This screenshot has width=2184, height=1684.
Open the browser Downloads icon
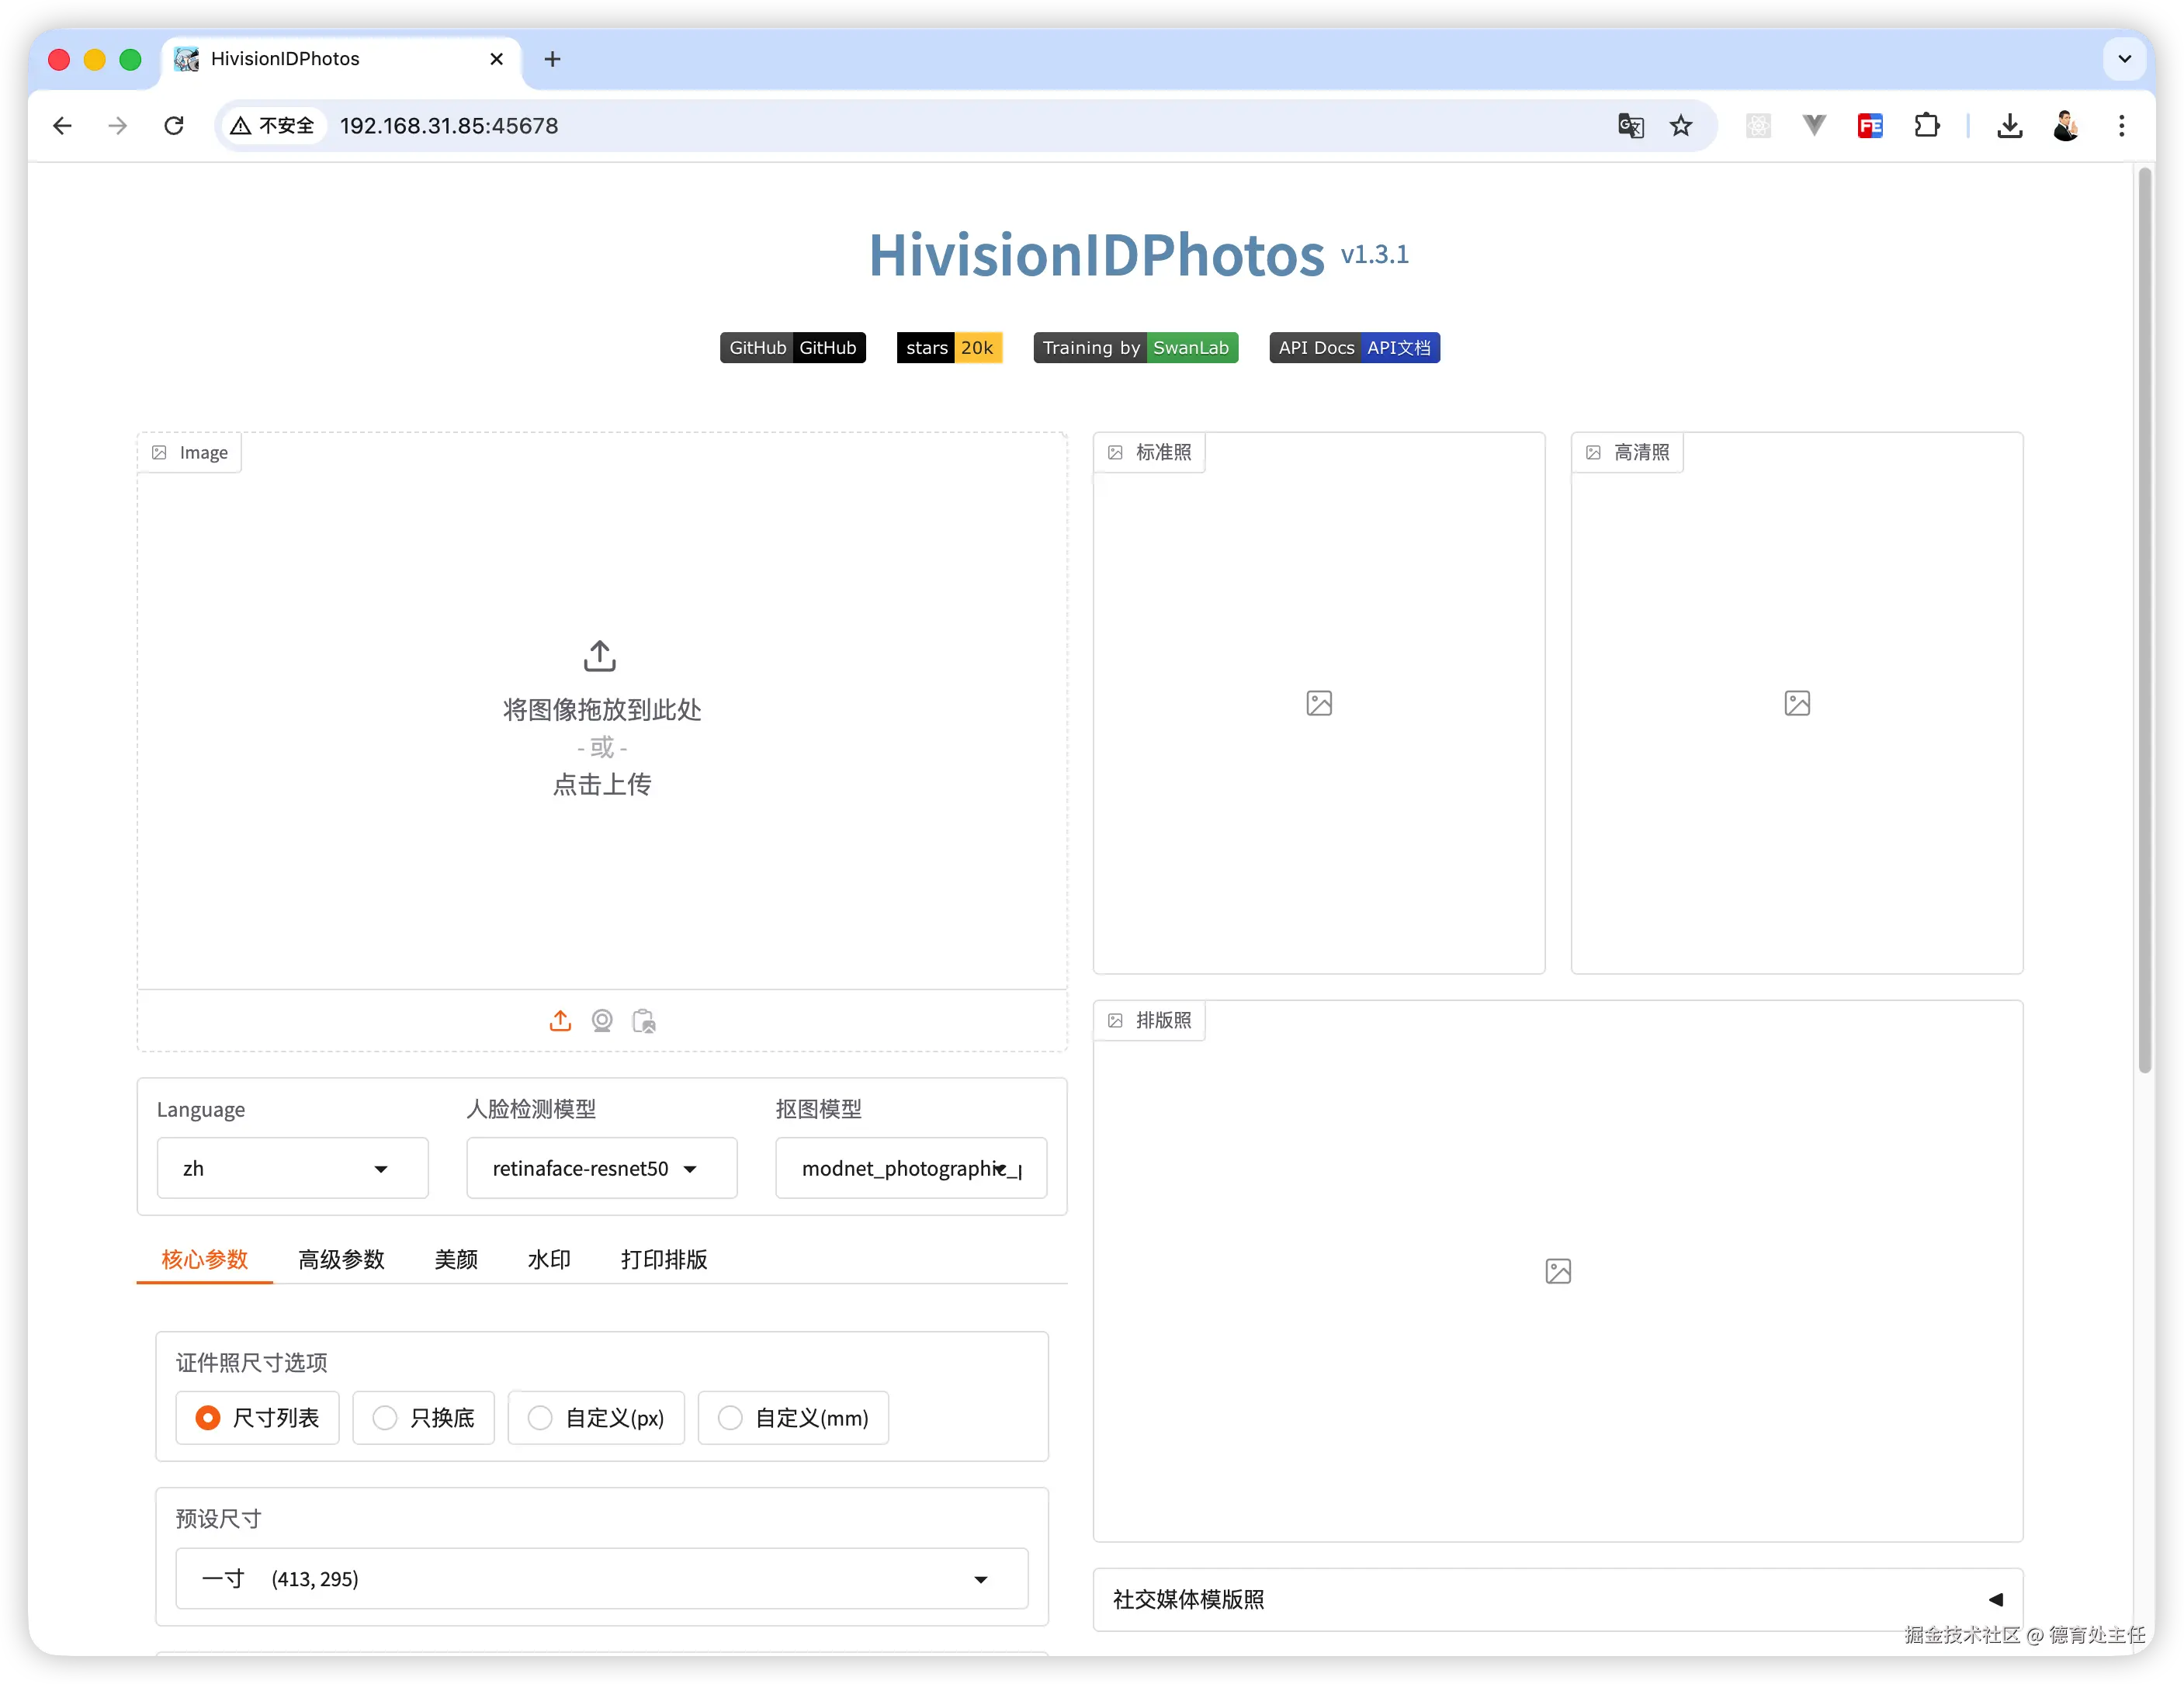(x=2010, y=125)
